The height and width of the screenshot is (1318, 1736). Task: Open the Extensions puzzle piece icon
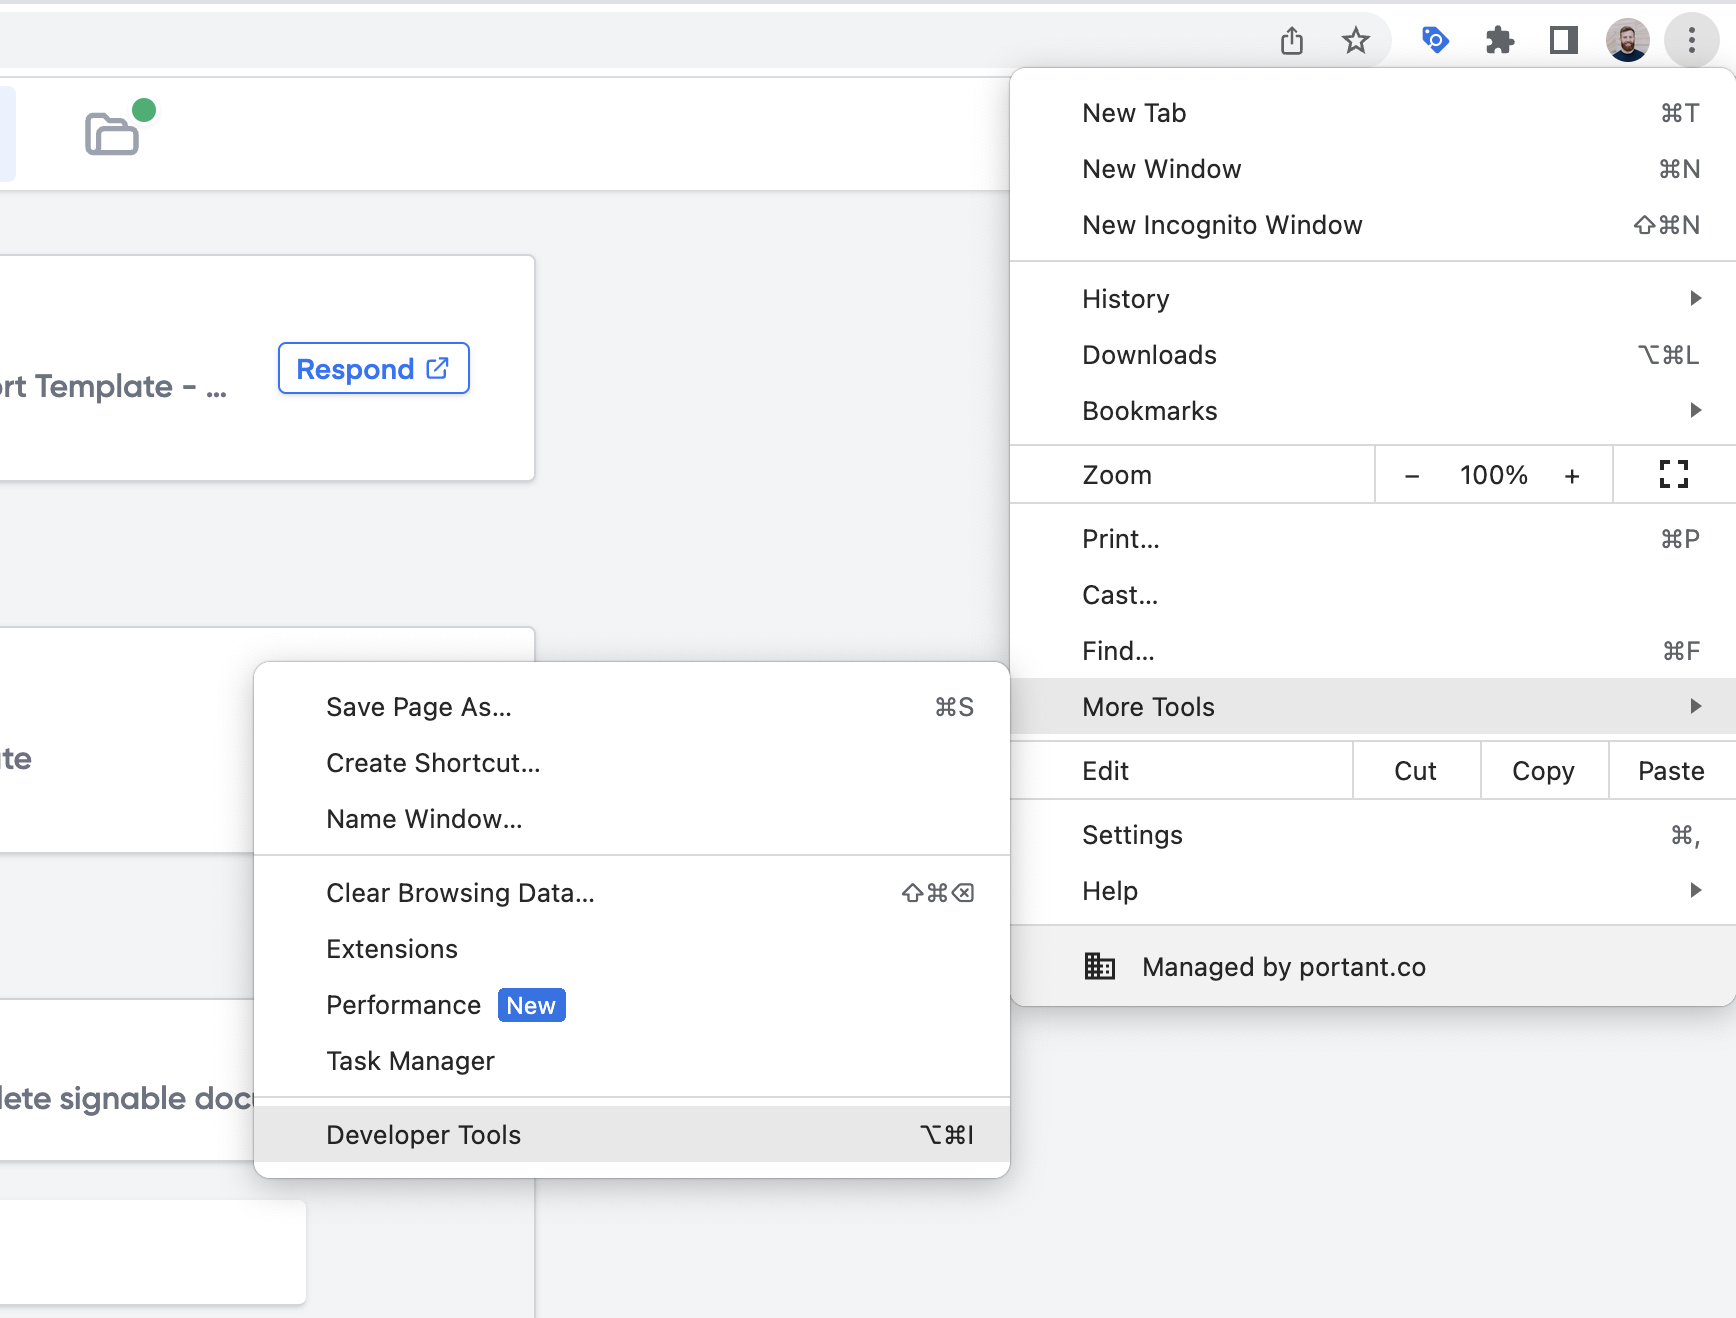click(x=1499, y=41)
